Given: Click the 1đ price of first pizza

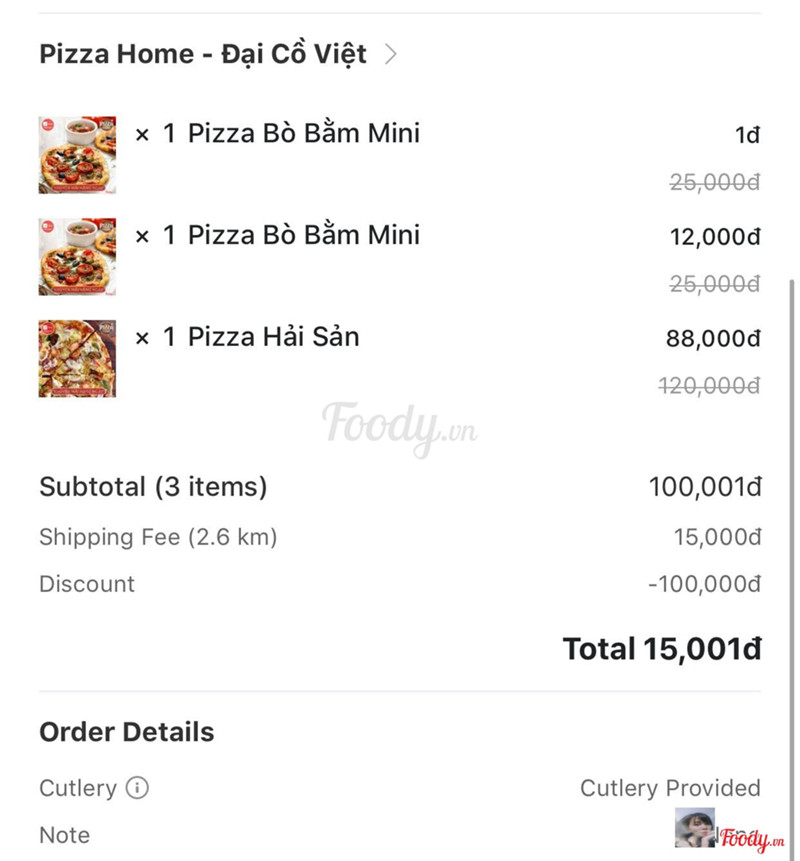Looking at the screenshot, I should pyautogui.click(x=747, y=135).
